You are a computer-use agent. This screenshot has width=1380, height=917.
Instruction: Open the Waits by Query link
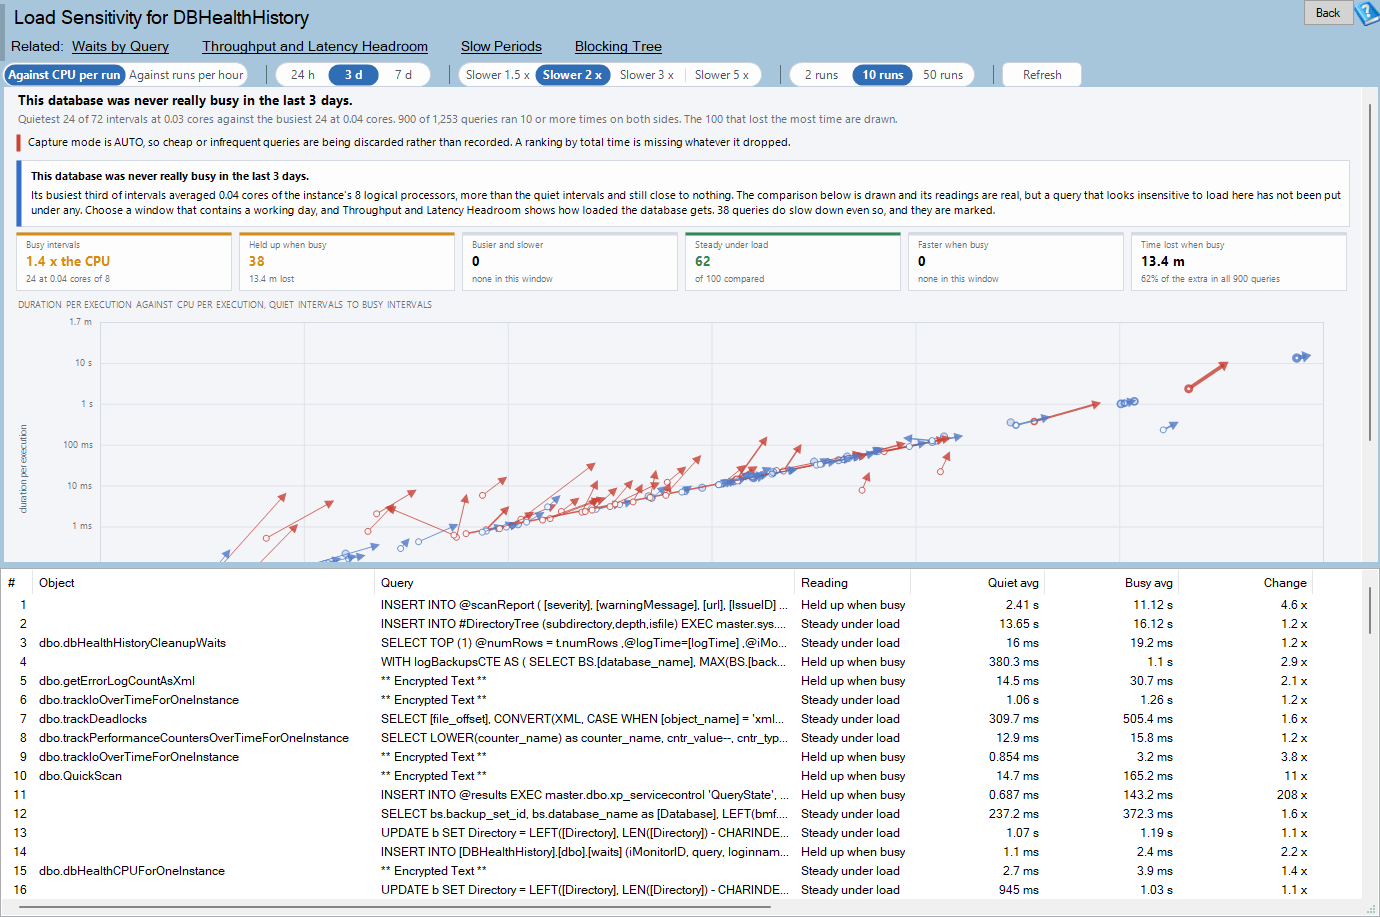coord(120,46)
